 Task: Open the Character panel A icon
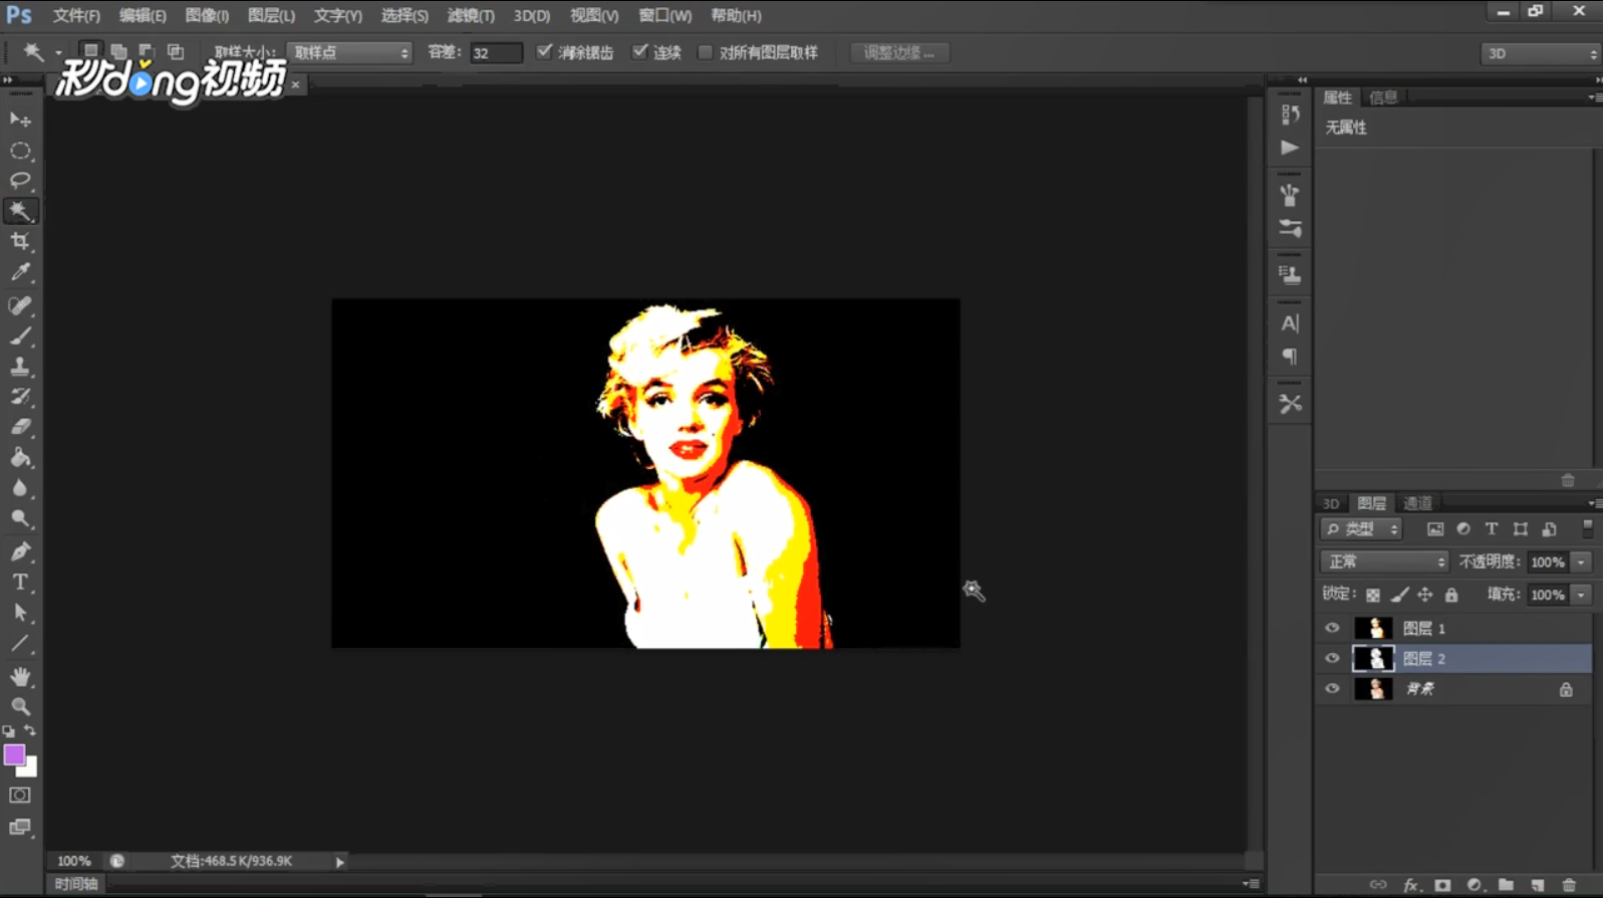[x=1290, y=323]
